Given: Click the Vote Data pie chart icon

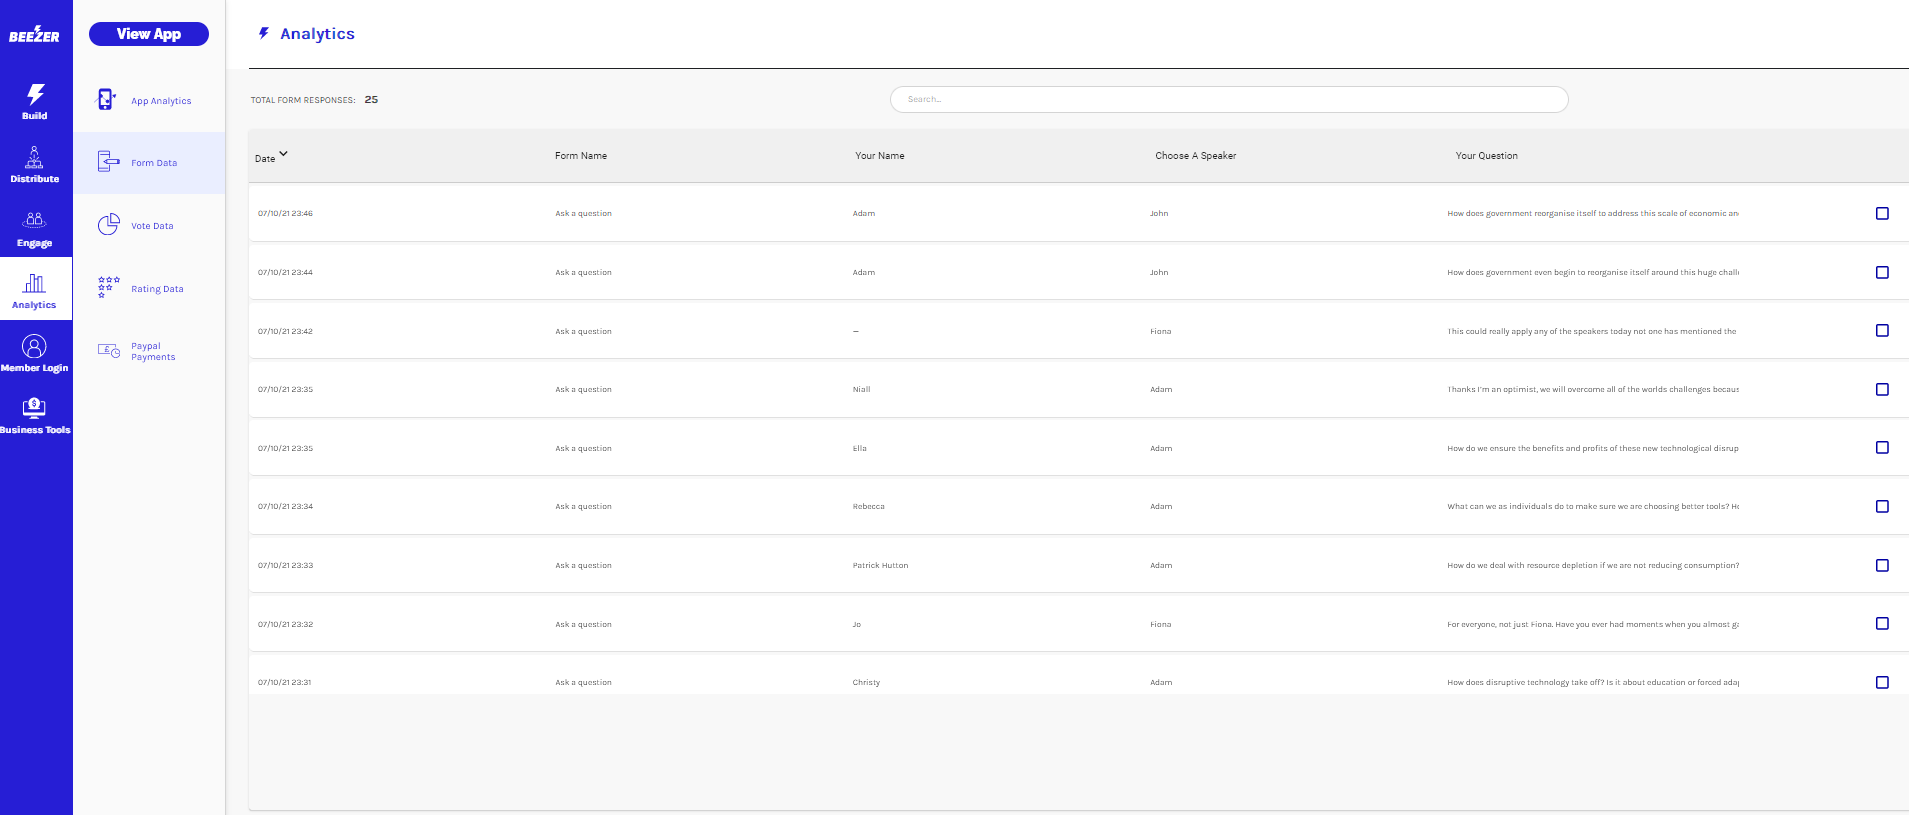Looking at the screenshot, I should (108, 225).
